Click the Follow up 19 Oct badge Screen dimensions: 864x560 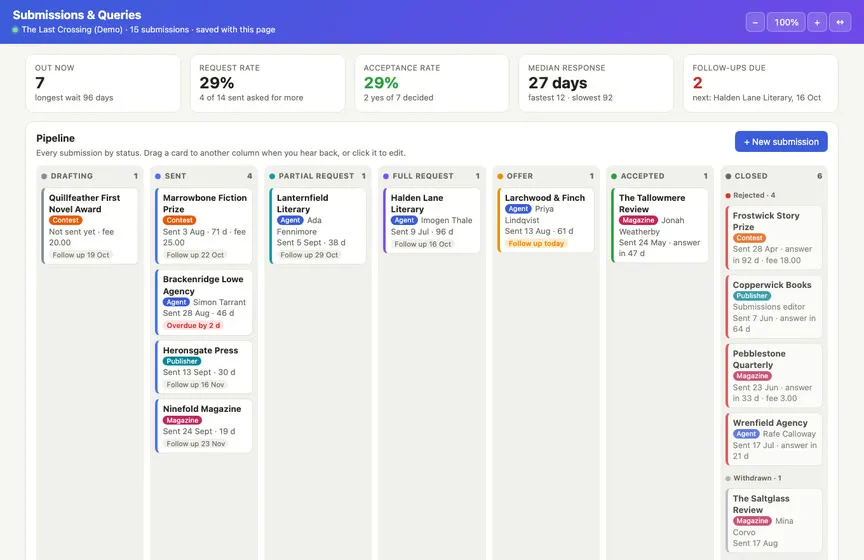81,255
